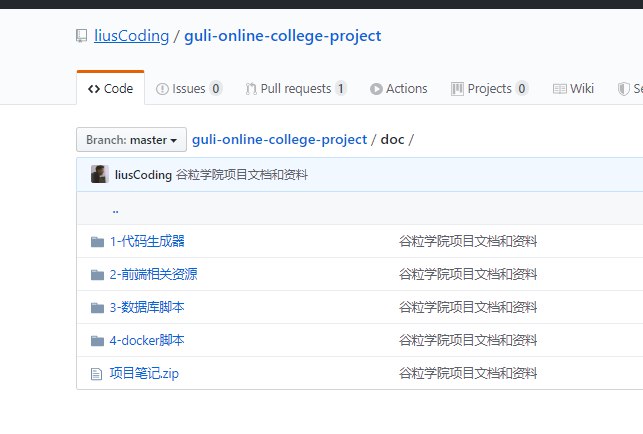
Task: Open the Wiki tab
Action: tap(573, 89)
